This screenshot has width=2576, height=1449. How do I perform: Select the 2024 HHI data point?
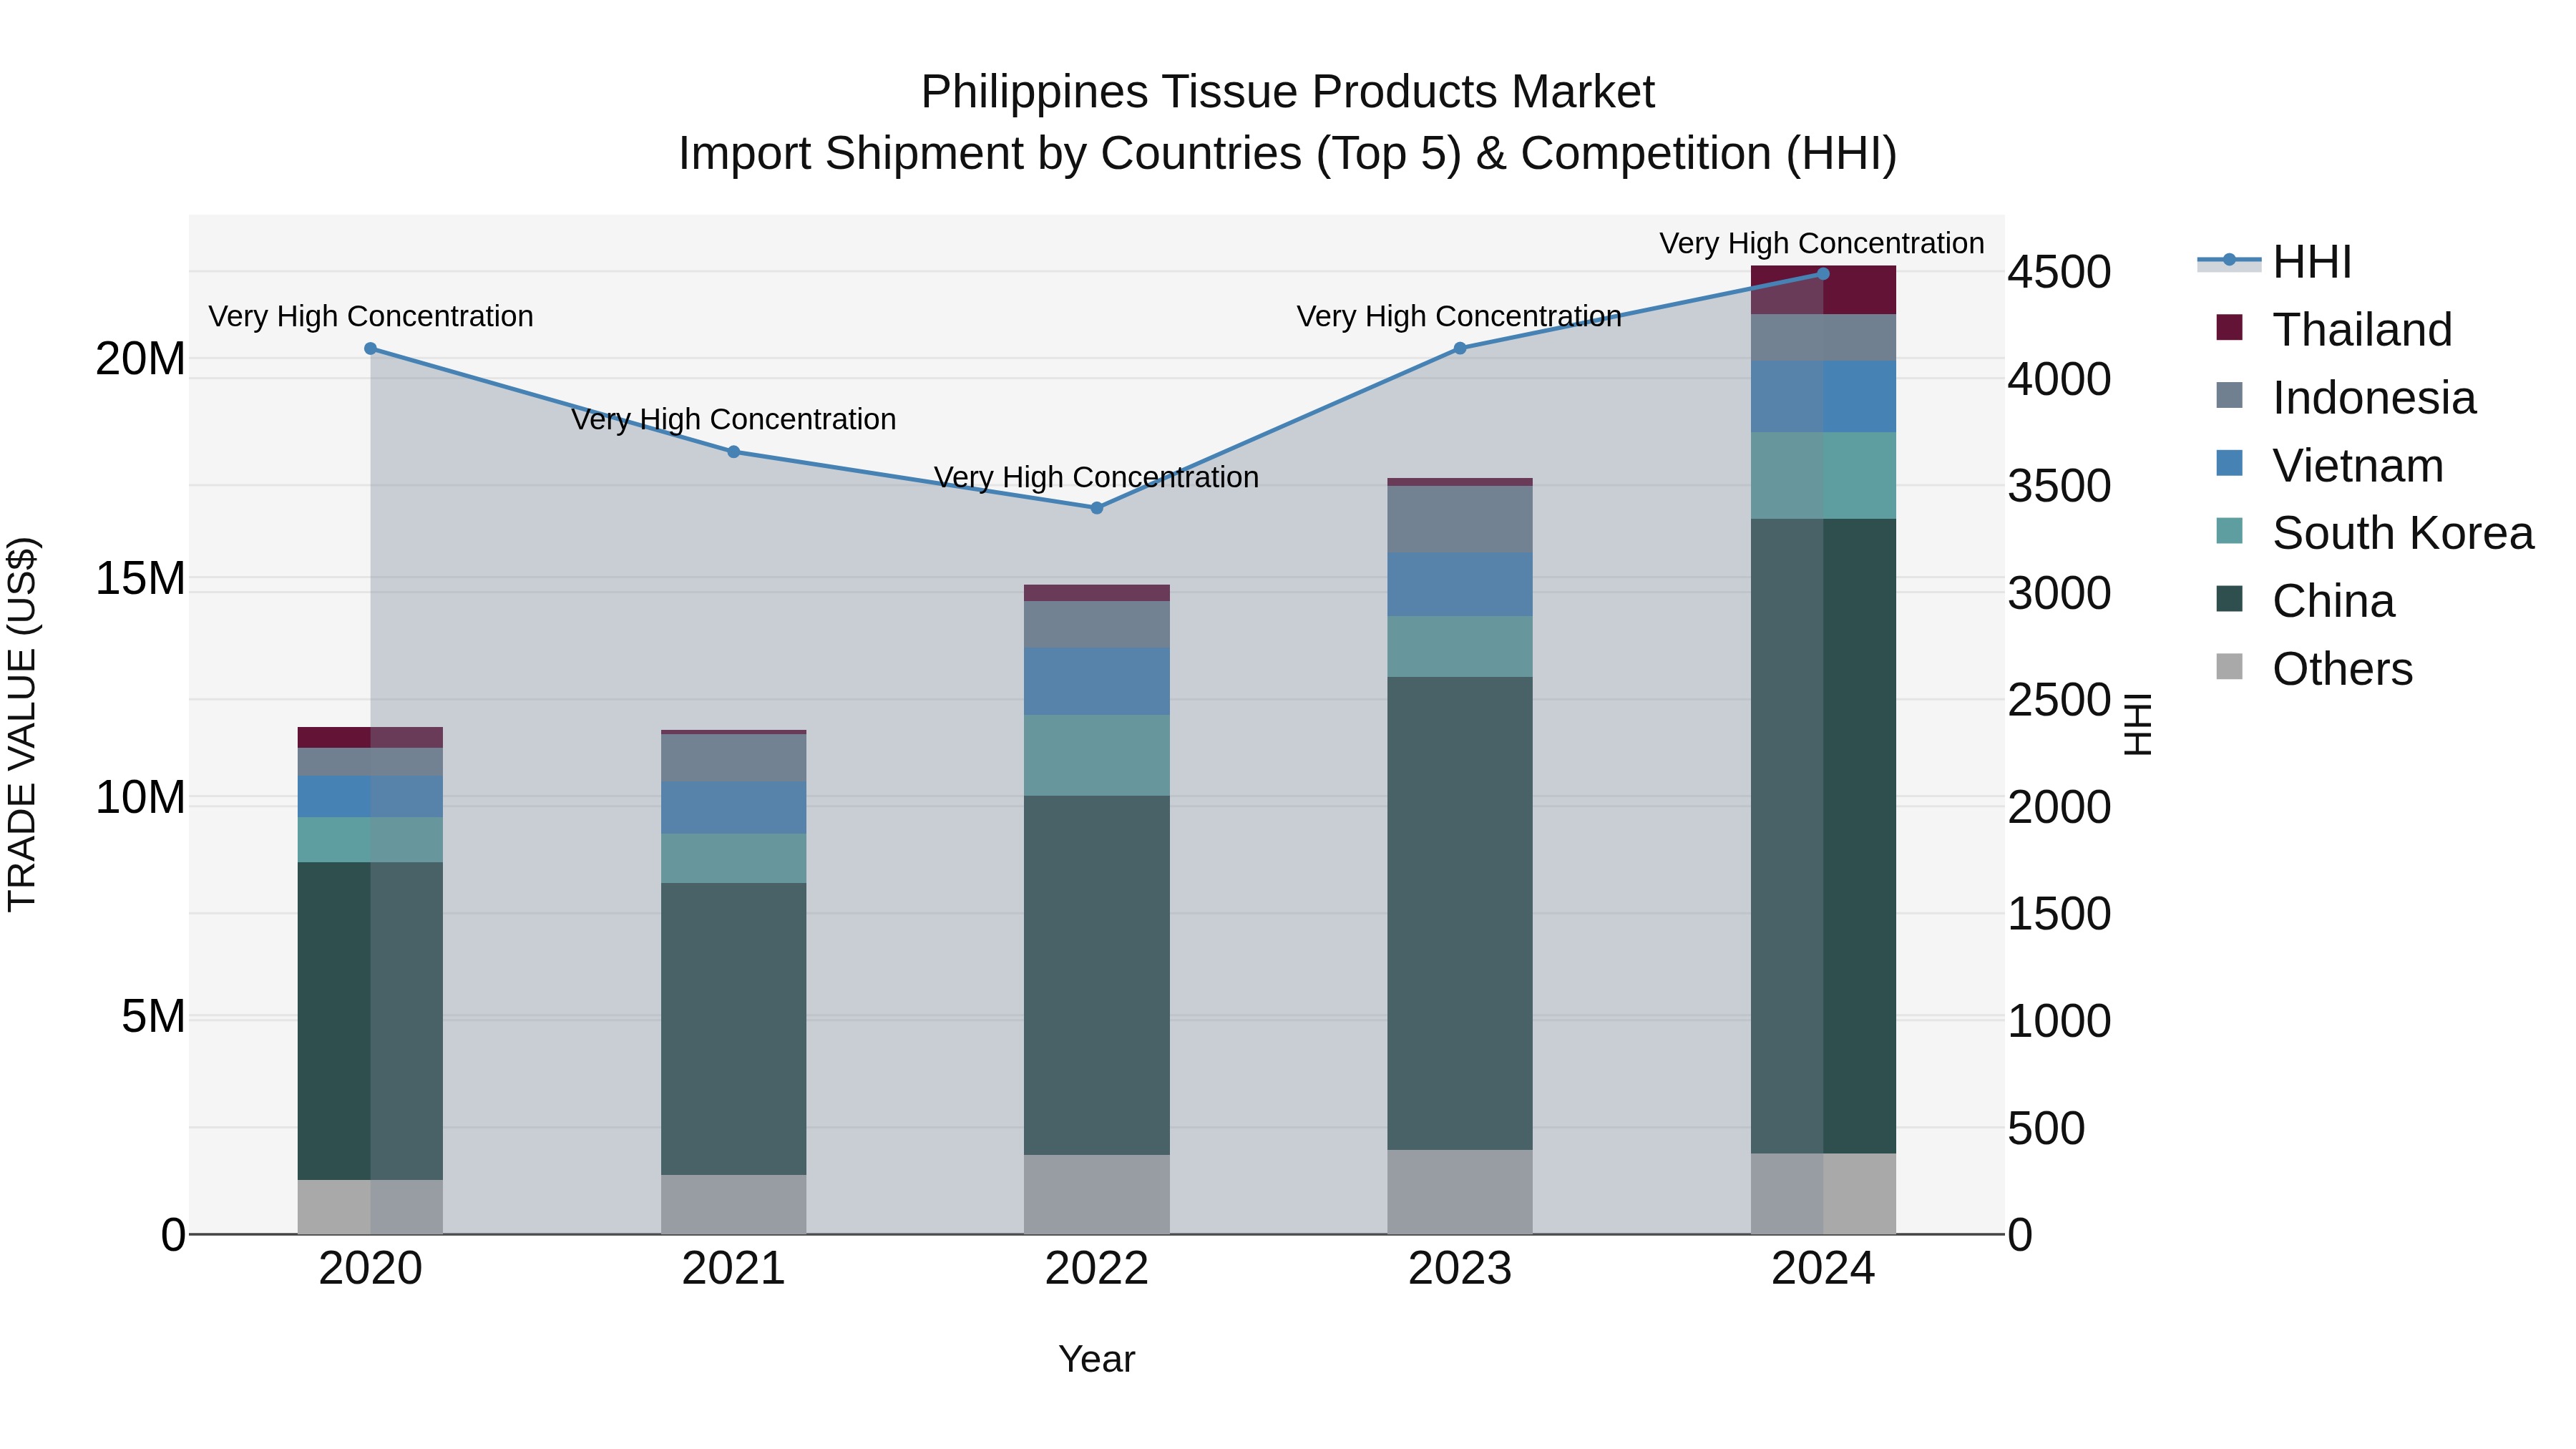pos(1822,274)
